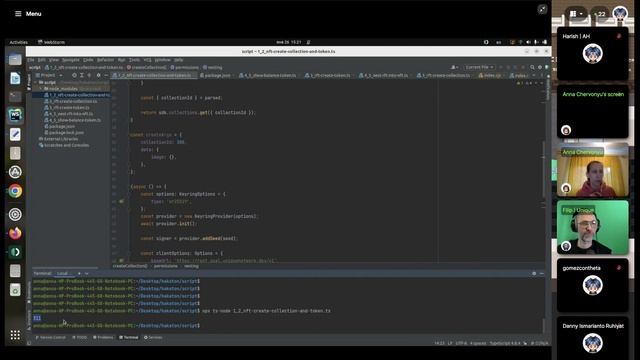640x360 pixels.
Task: Open WebStorm icon in Ubuntu dock
Action: click(15, 116)
